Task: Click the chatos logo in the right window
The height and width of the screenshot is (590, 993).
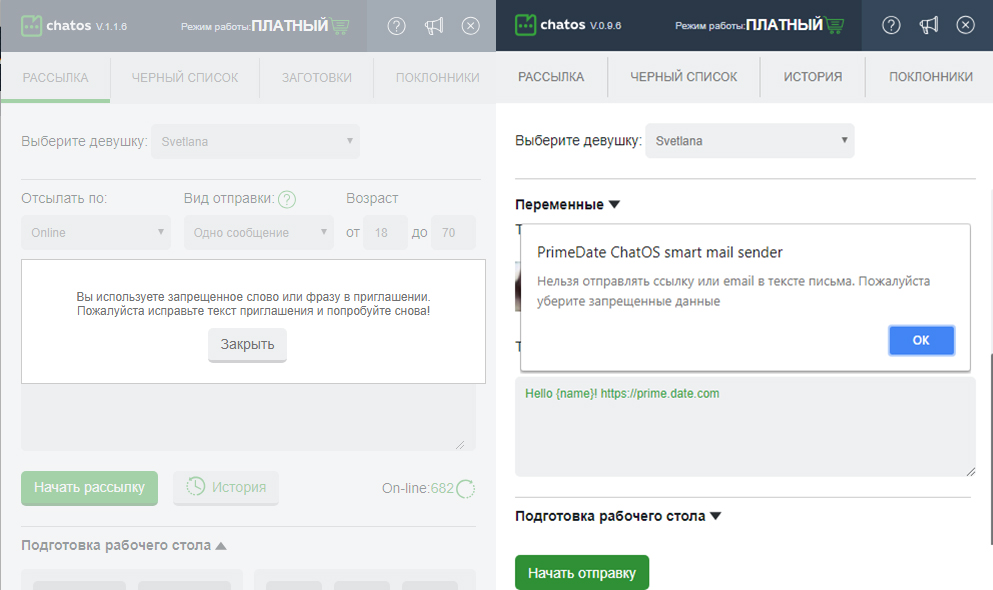Action: click(x=525, y=25)
